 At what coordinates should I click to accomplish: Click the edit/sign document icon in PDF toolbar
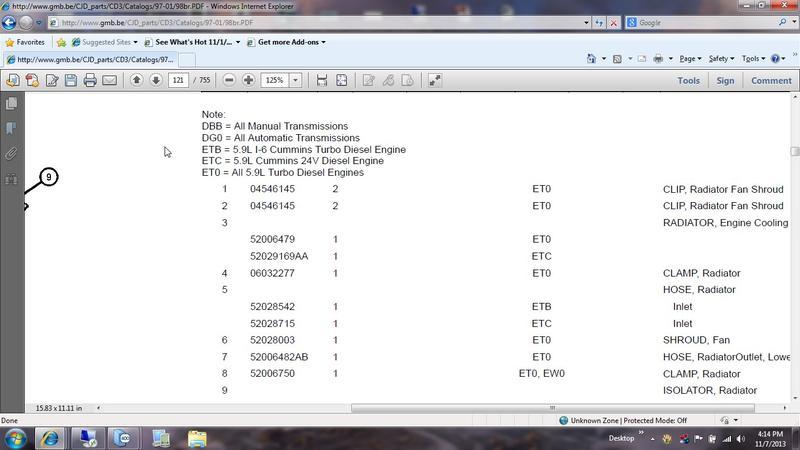(x=52, y=80)
